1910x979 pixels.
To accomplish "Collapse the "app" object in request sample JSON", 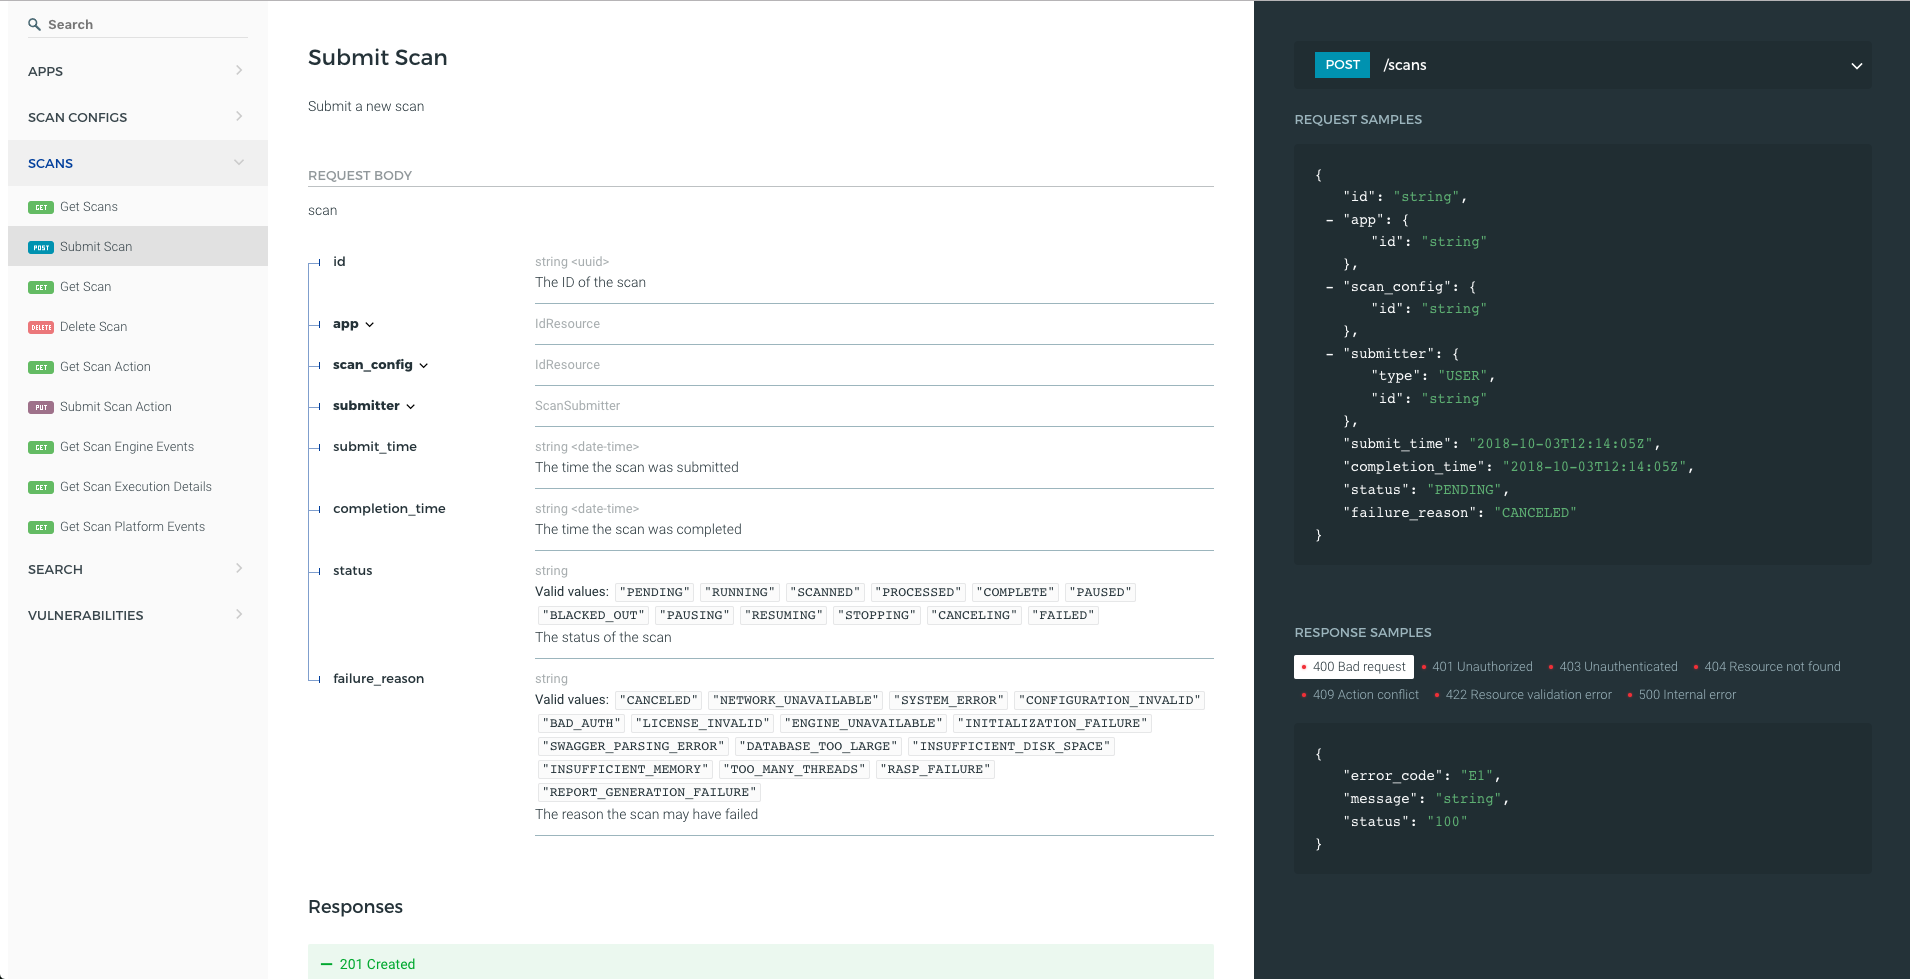I will point(1329,220).
